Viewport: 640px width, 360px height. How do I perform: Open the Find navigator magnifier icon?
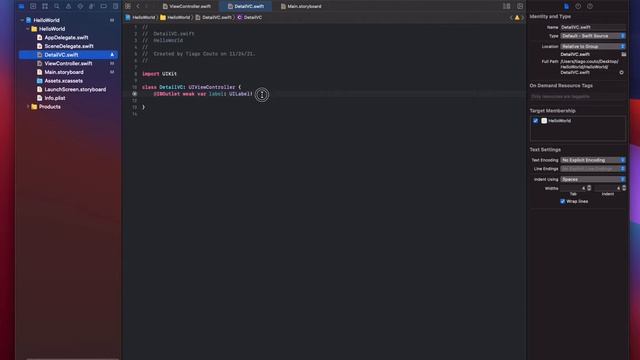tap(57, 7)
